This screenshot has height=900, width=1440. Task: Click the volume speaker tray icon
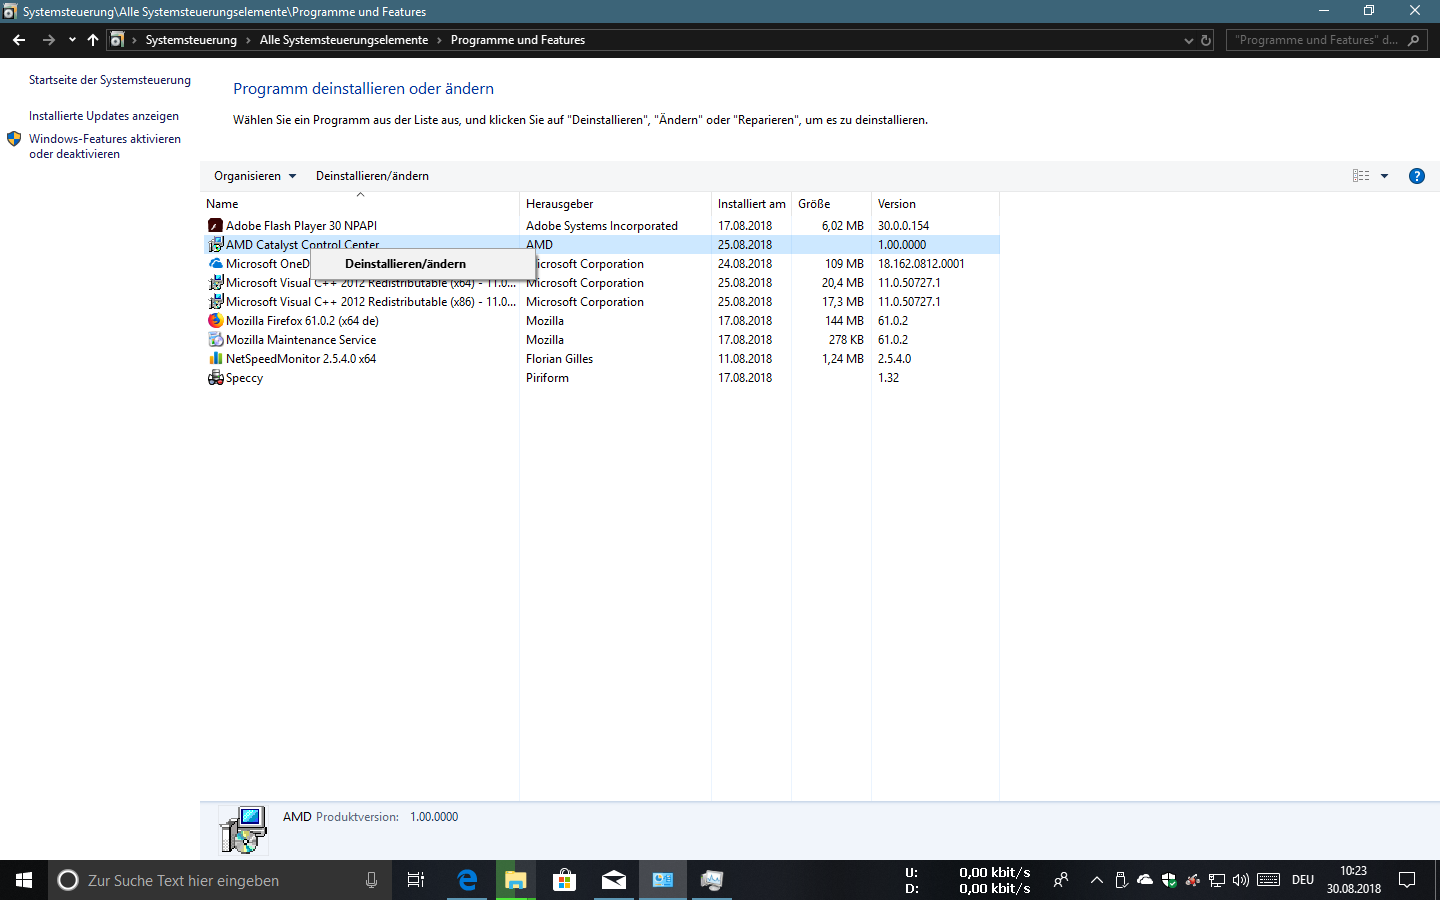click(1241, 880)
